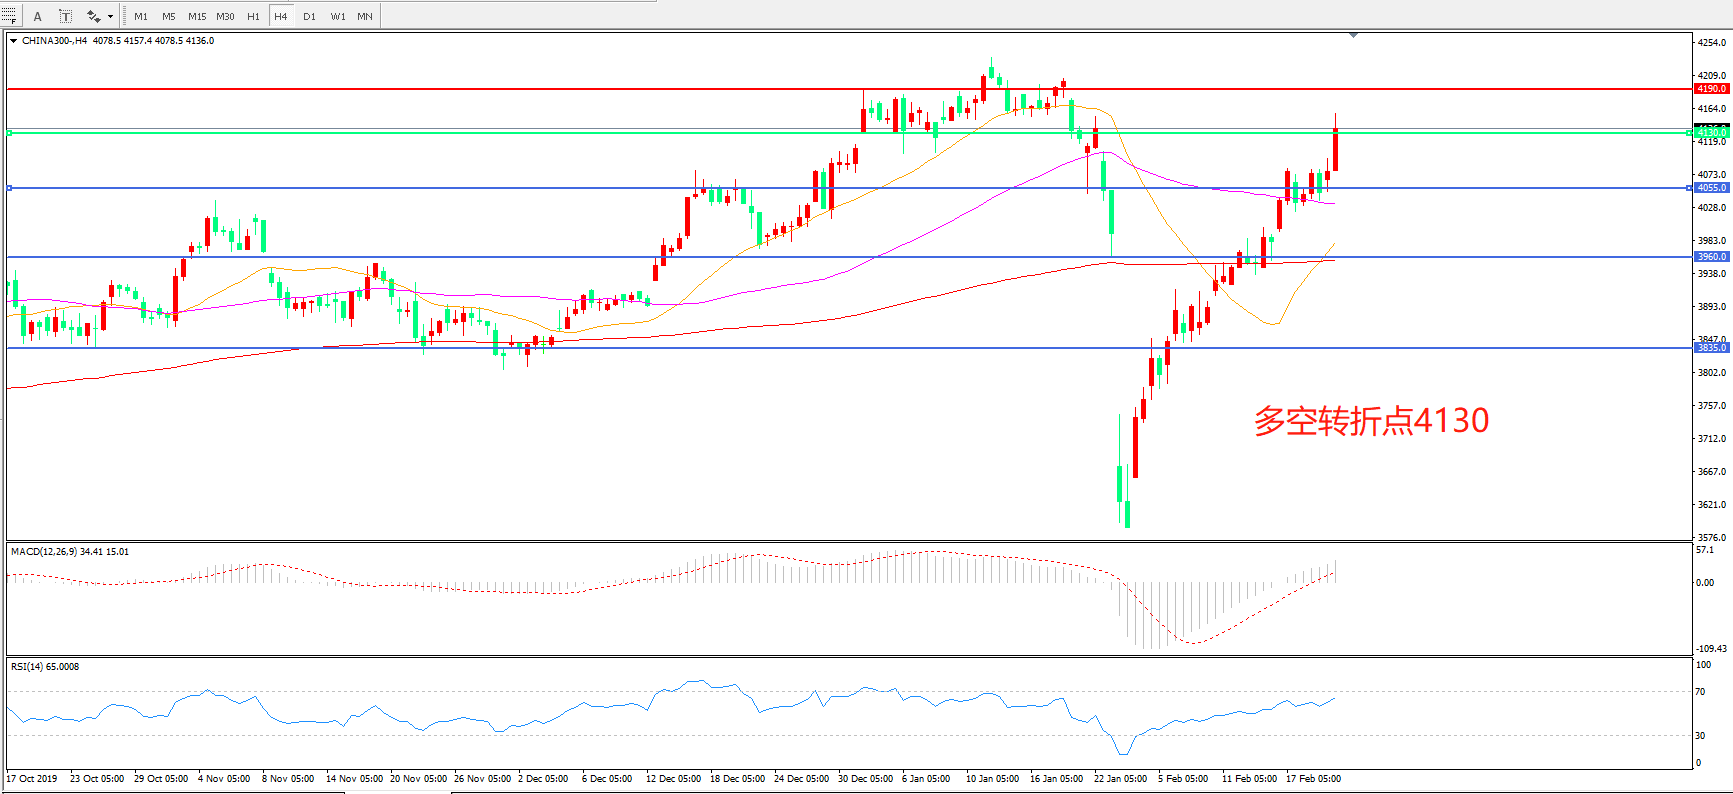Click the Arrows objects tool icon
This screenshot has height=794, width=1733.
[x=93, y=16]
